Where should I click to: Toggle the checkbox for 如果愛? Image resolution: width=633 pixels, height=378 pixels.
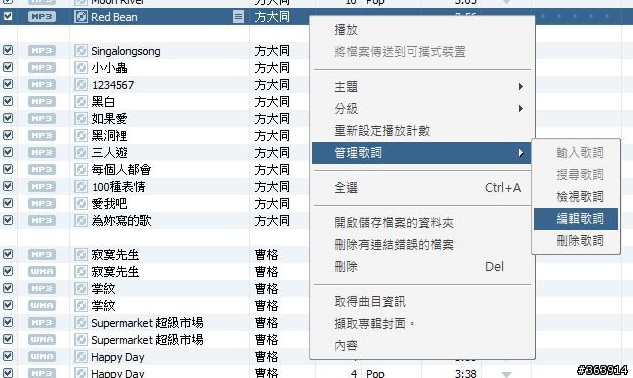pyautogui.click(x=8, y=118)
